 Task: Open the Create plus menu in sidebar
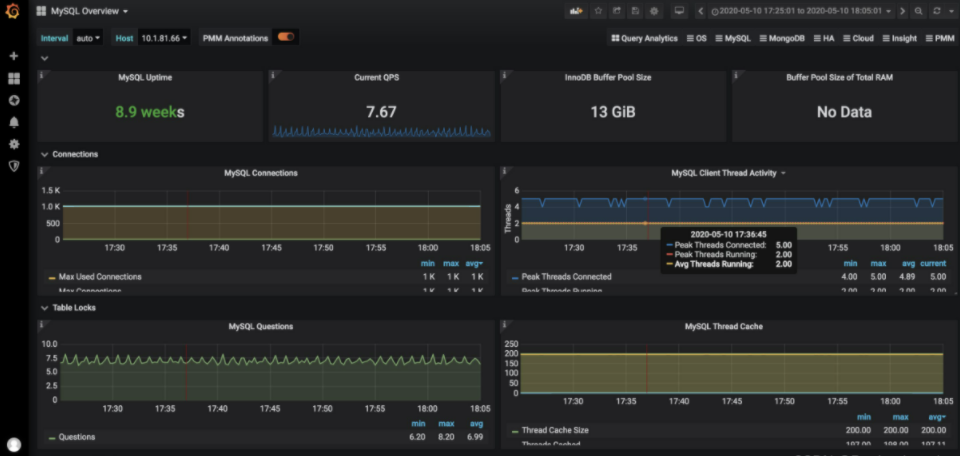13,56
